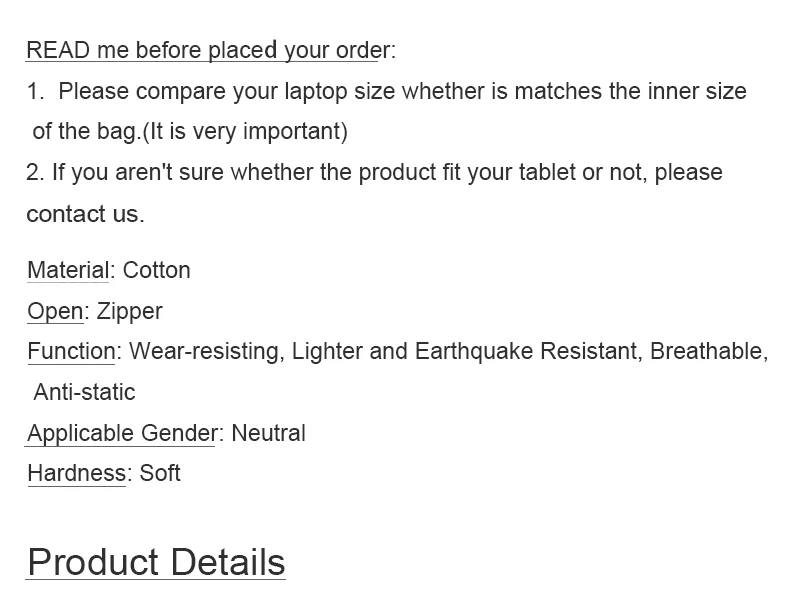800x600 pixels.
Task: Click the "inner size" text
Action: click(x=697, y=91)
